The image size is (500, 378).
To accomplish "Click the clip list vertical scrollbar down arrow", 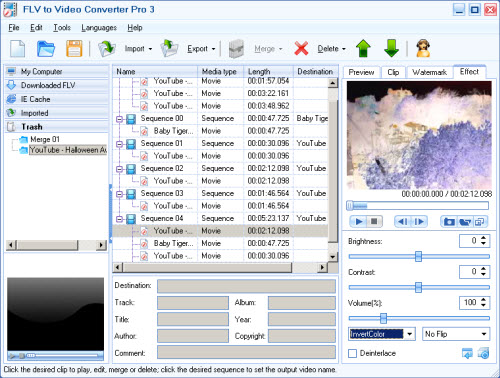I will coord(333,257).
